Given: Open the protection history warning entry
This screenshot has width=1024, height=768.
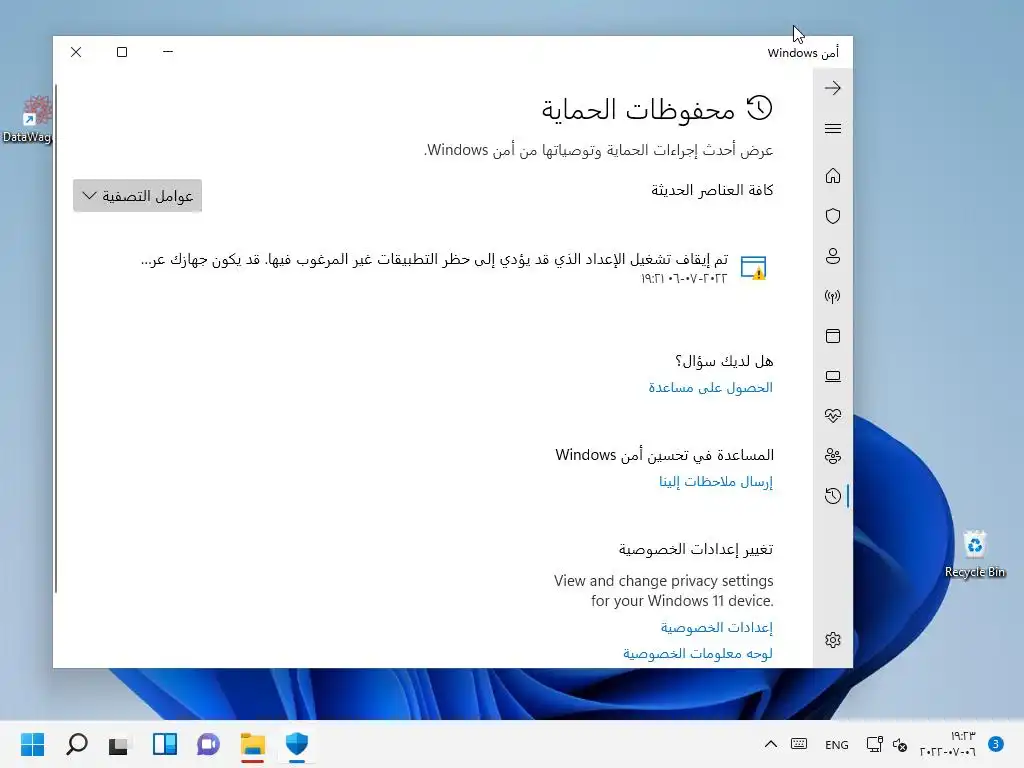Looking at the screenshot, I should click(x=434, y=268).
